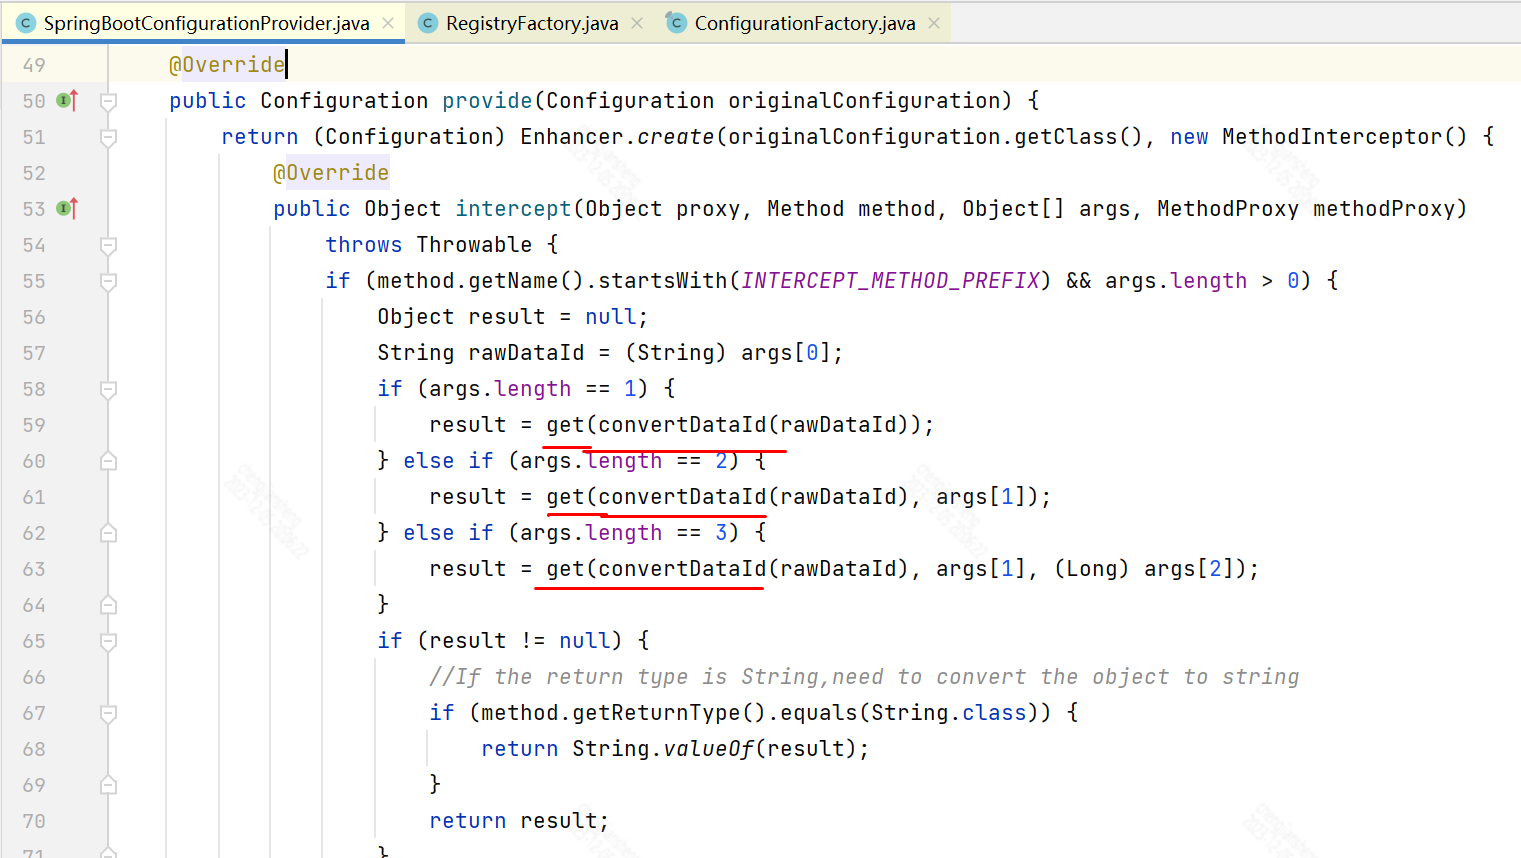Click the highlighted @Override annotation on line 52

(331, 173)
